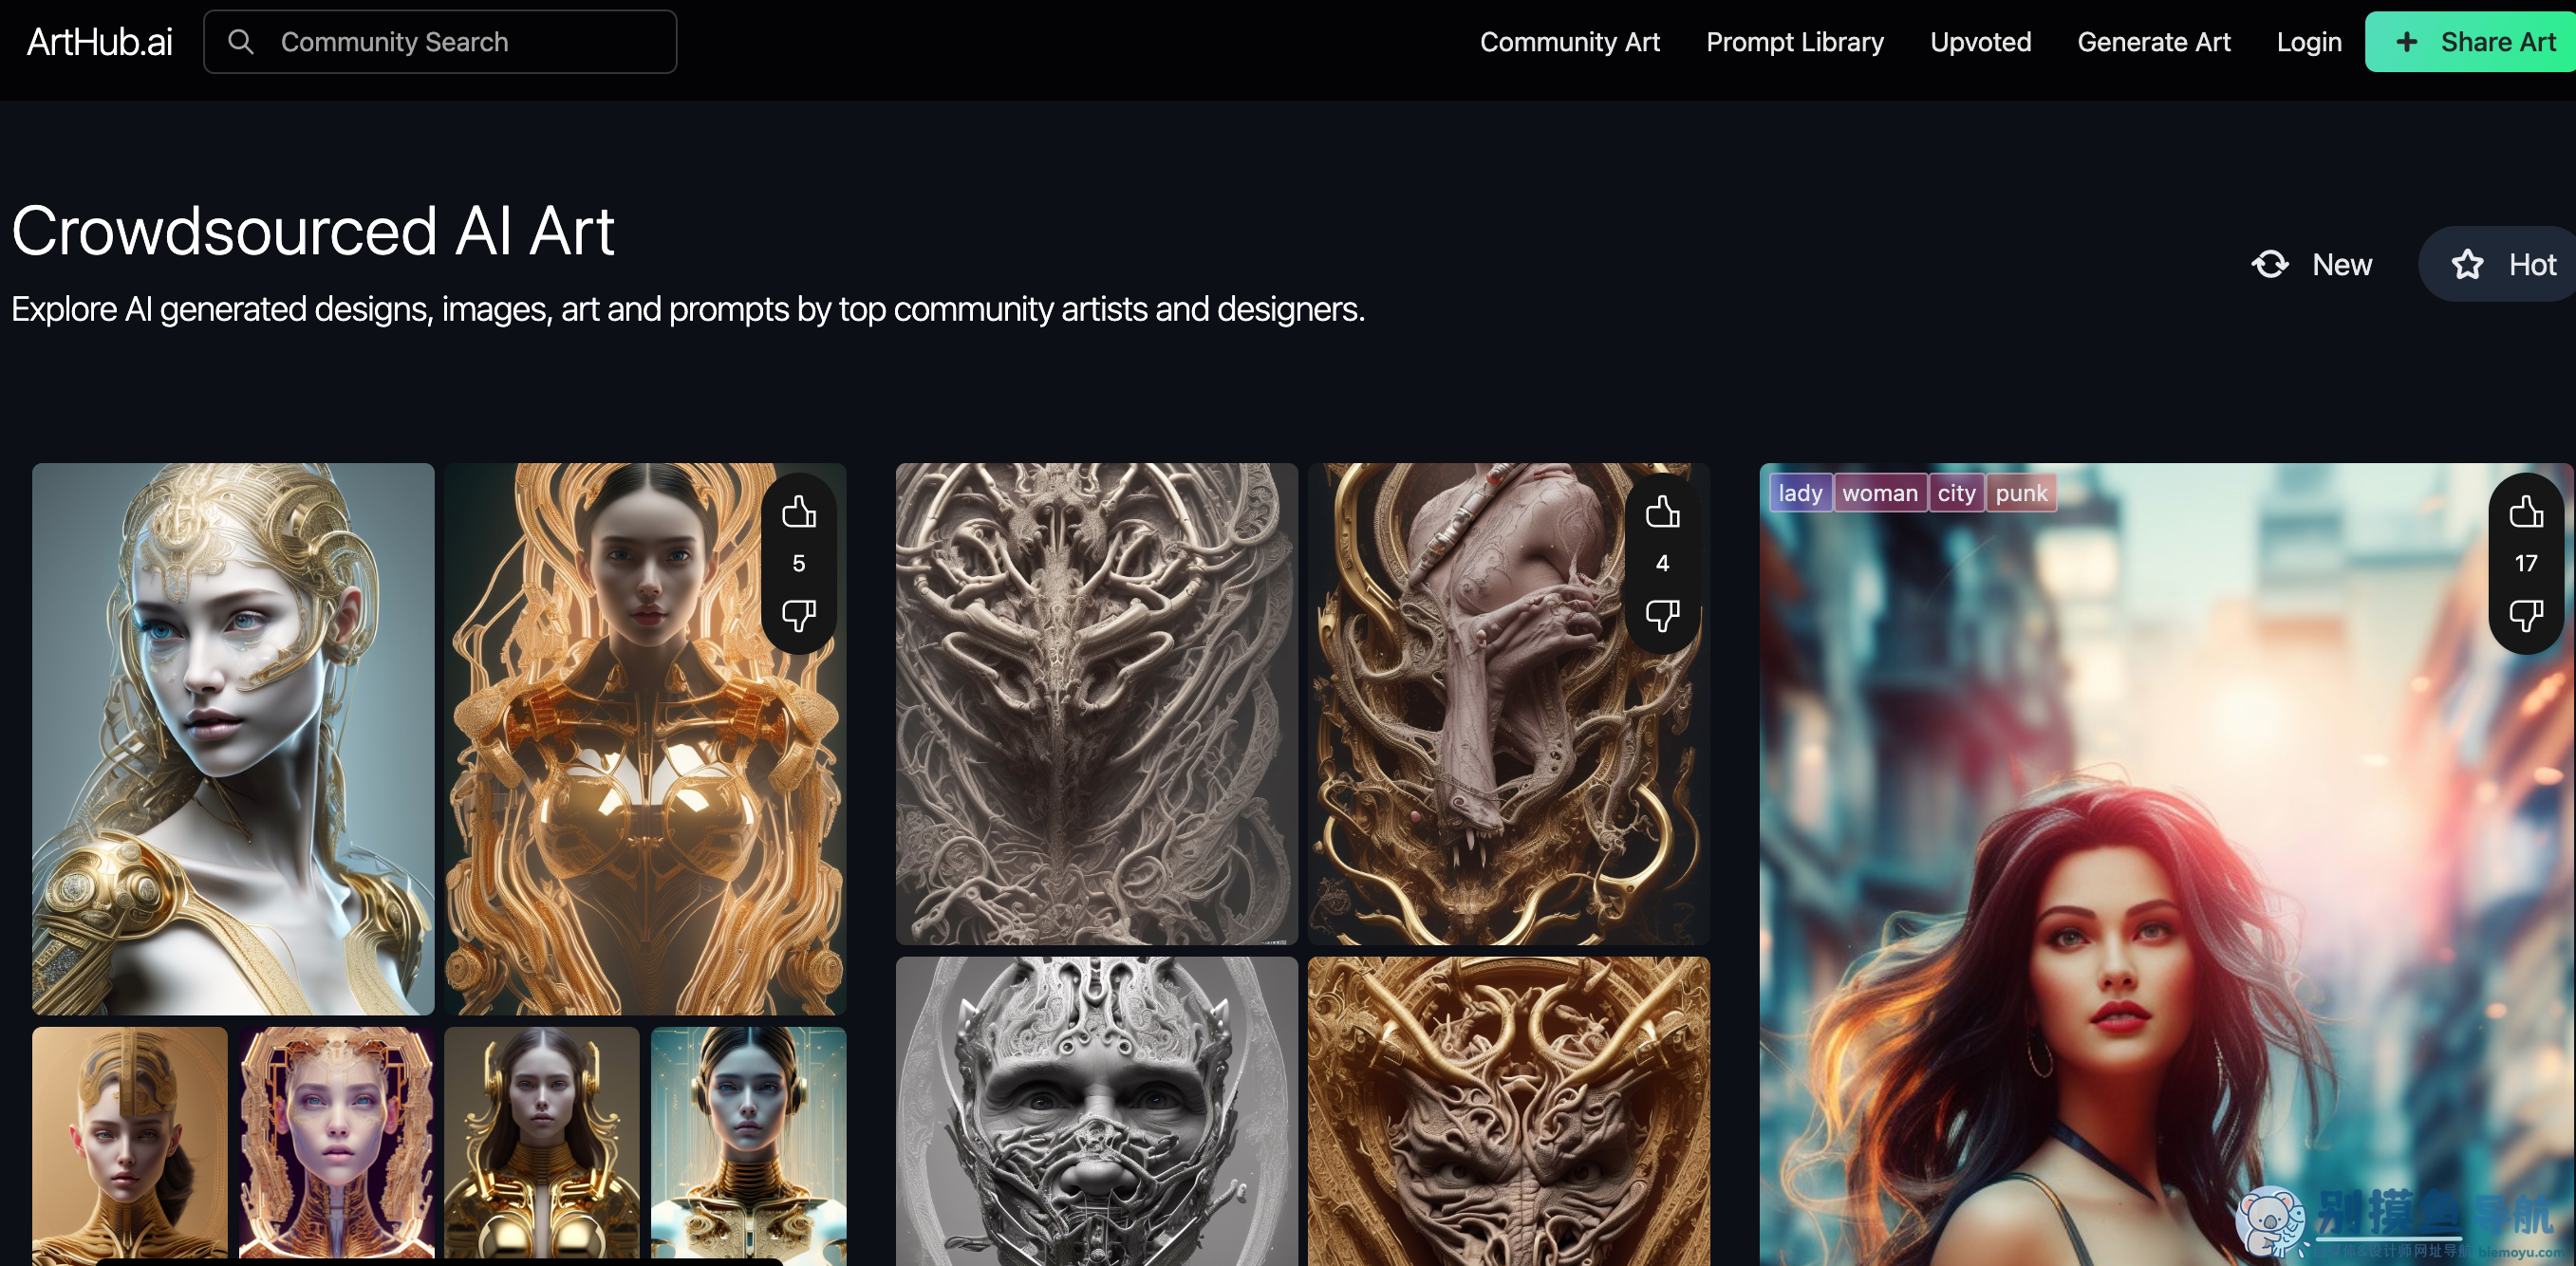Select the 'punk' tag

coord(2021,493)
